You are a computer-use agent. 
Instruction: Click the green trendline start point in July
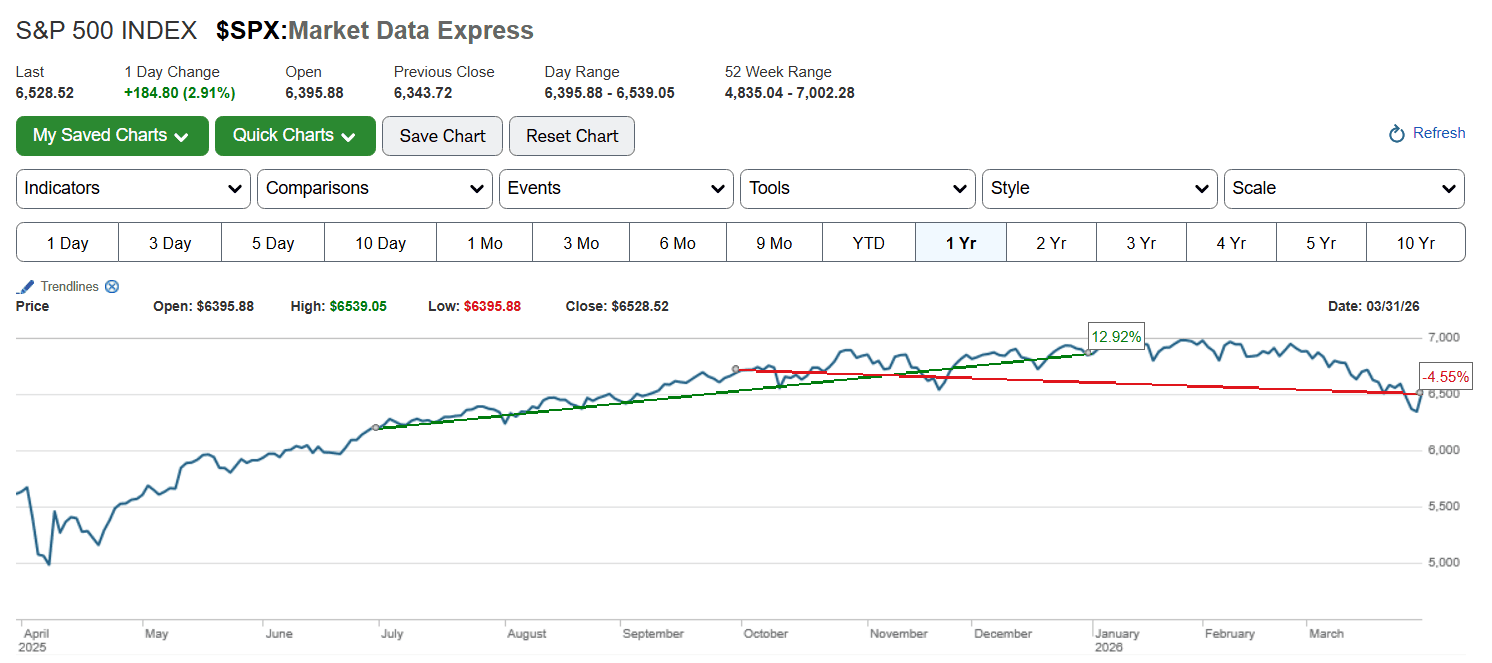coord(376,428)
